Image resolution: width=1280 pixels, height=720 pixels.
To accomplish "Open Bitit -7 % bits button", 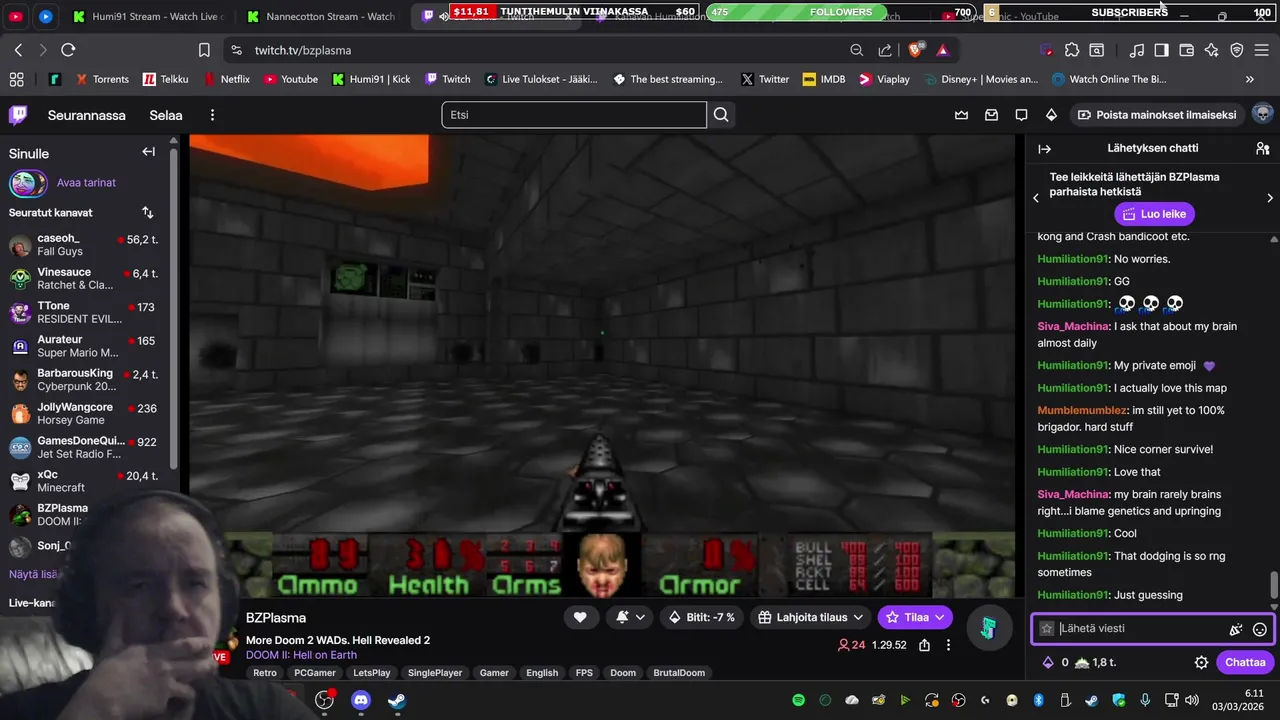I will 702,617.
